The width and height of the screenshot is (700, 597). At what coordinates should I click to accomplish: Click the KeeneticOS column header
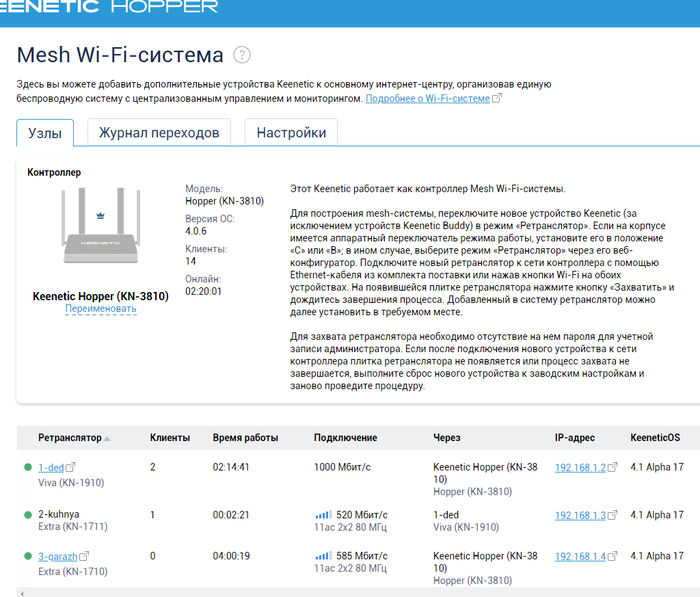point(655,438)
